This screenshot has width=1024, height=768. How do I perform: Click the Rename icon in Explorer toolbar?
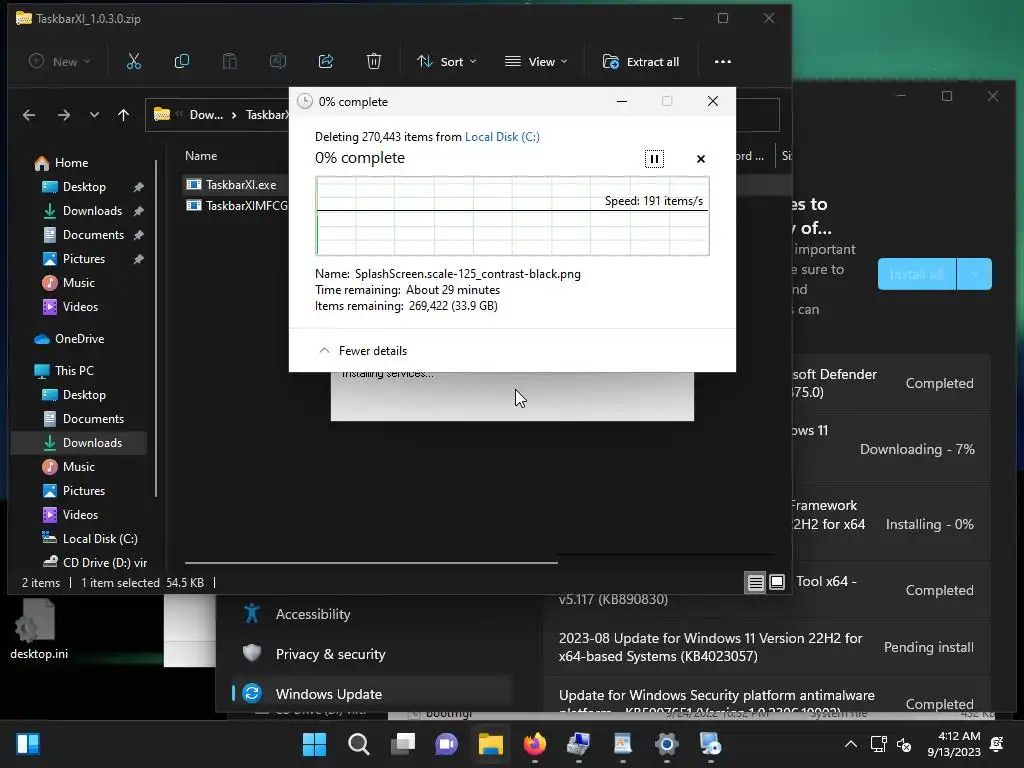(278, 61)
